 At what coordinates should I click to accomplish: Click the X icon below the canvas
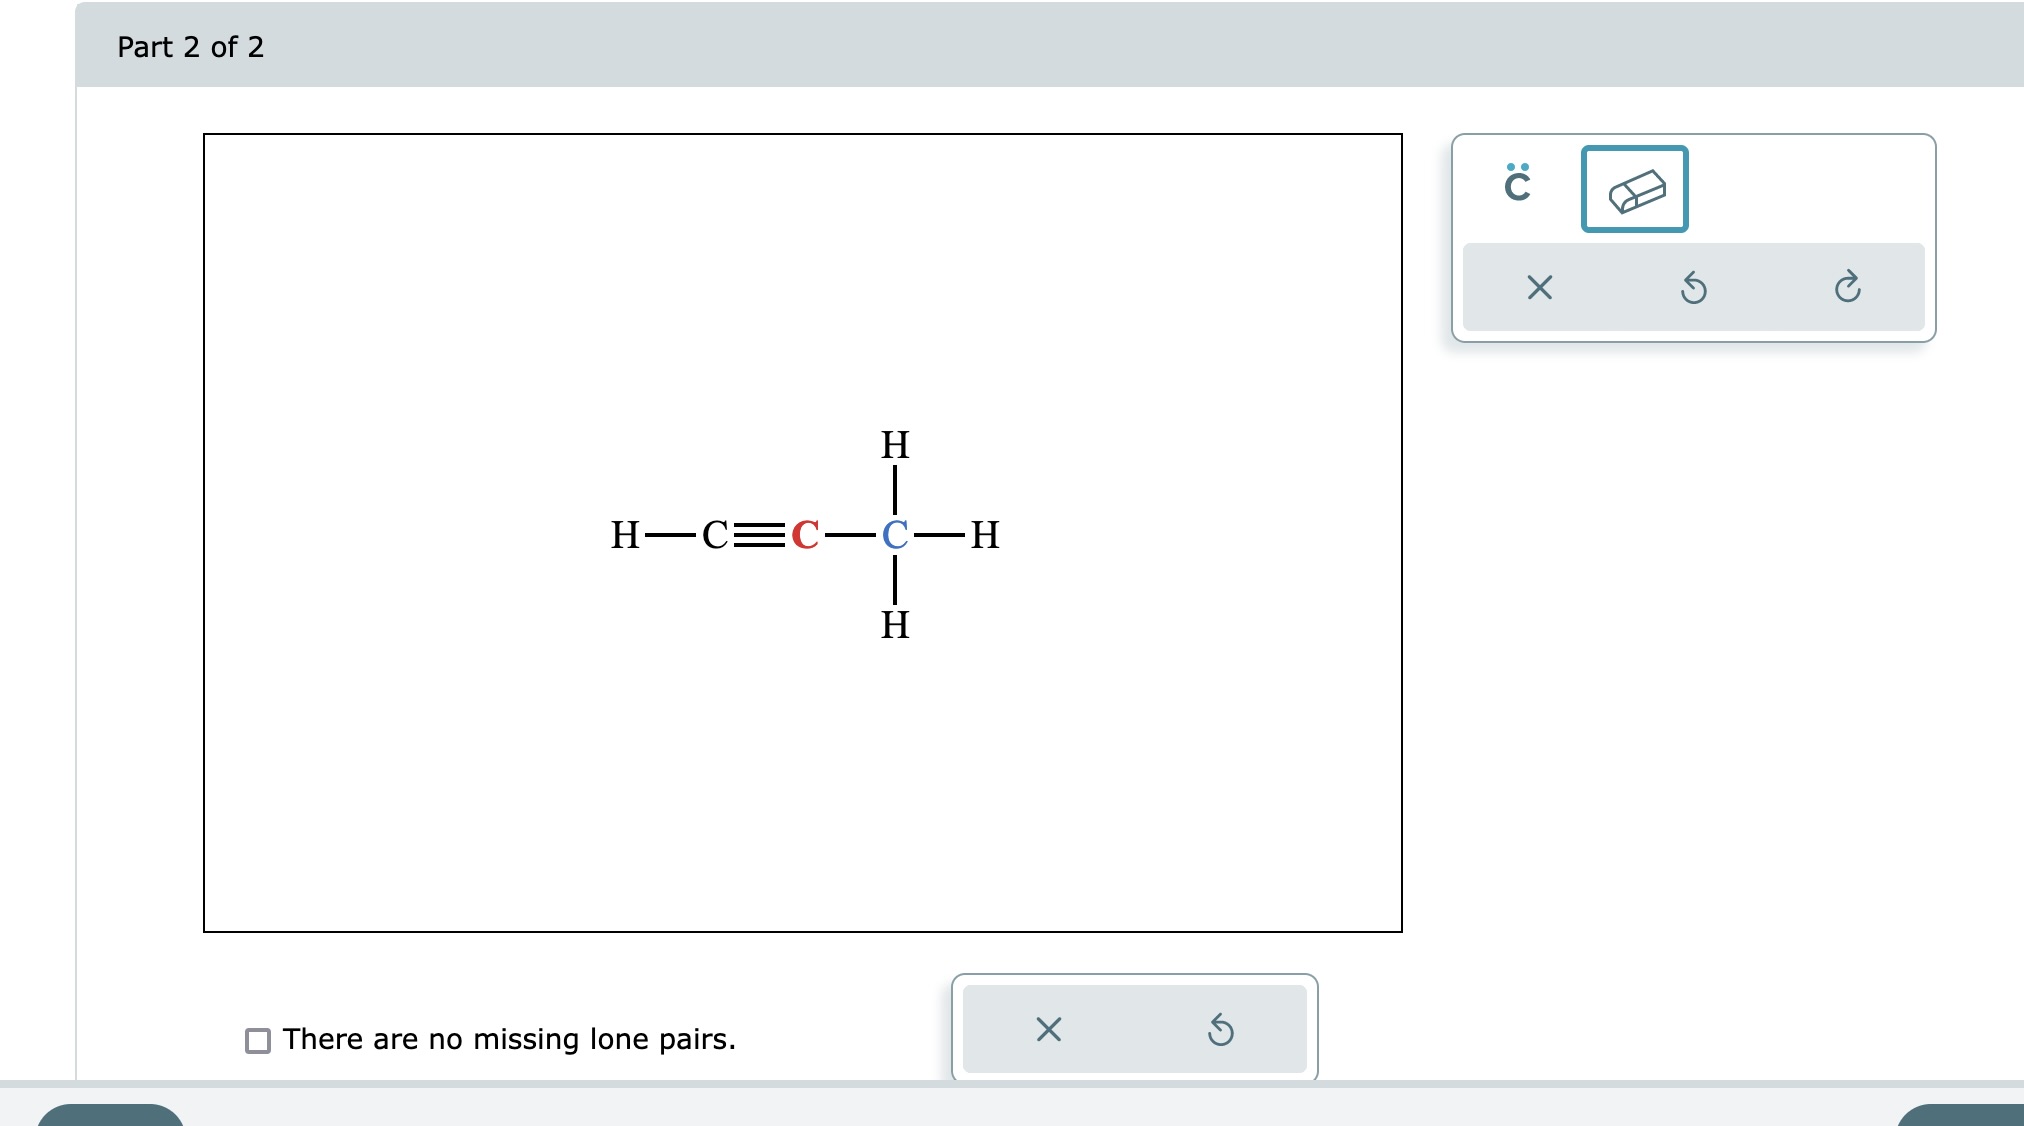[x=1046, y=1031]
